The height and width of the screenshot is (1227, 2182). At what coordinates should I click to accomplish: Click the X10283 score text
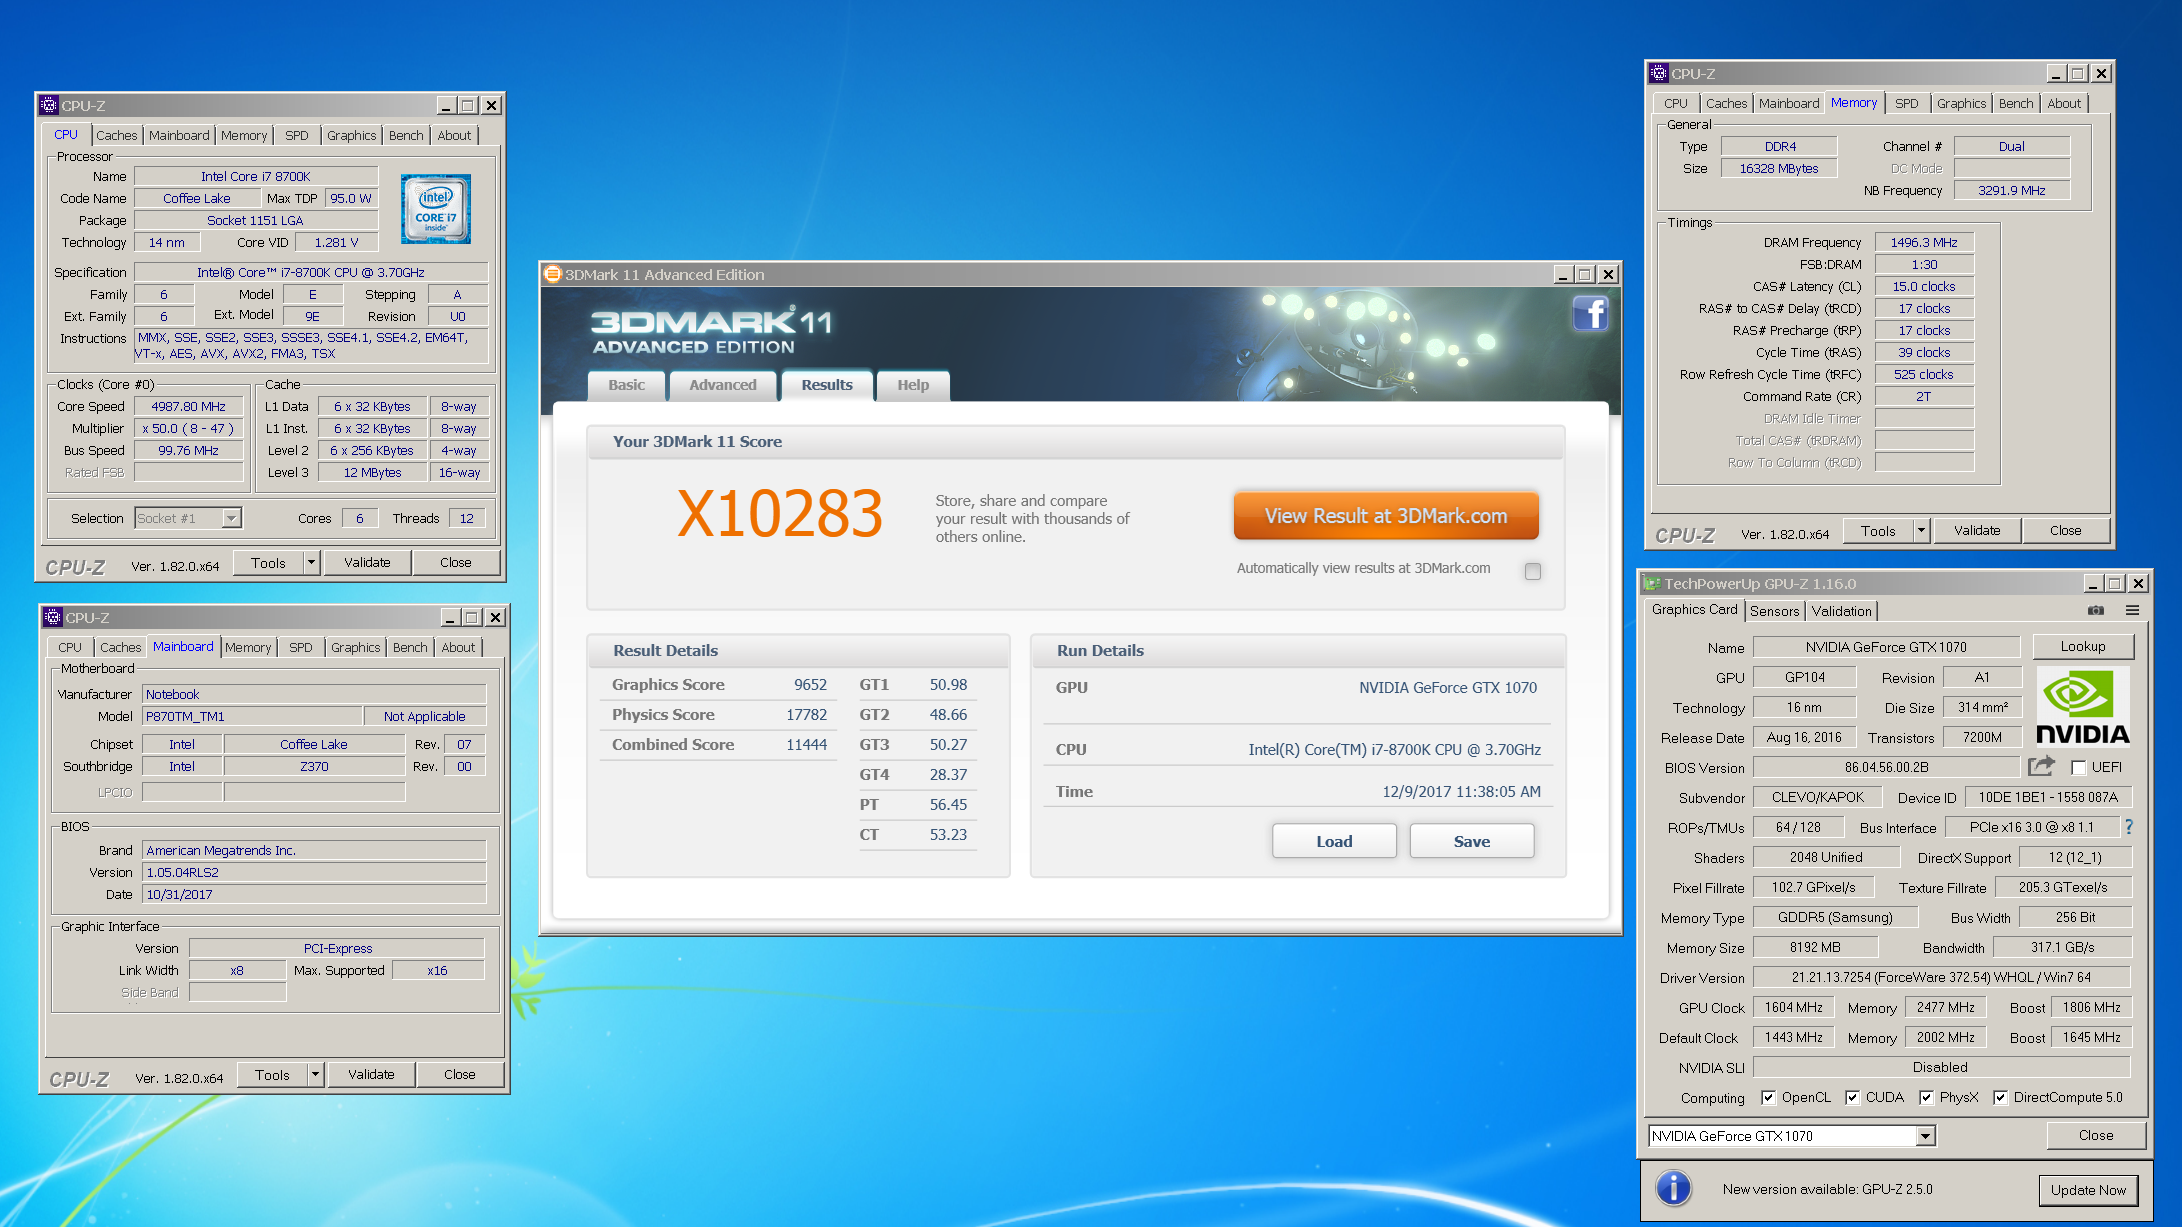coord(779,514)
